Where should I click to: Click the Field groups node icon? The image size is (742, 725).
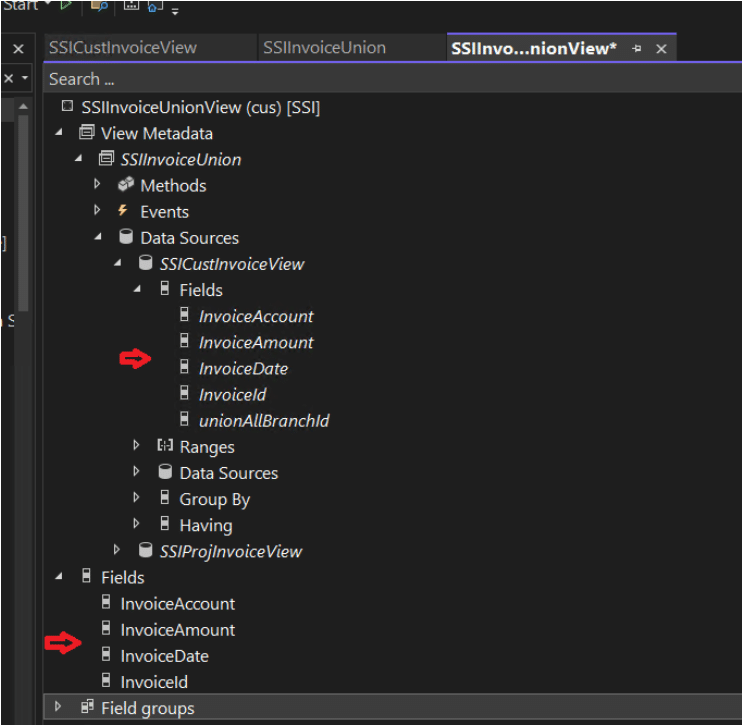pyautogui.click(x=86, y=708)
